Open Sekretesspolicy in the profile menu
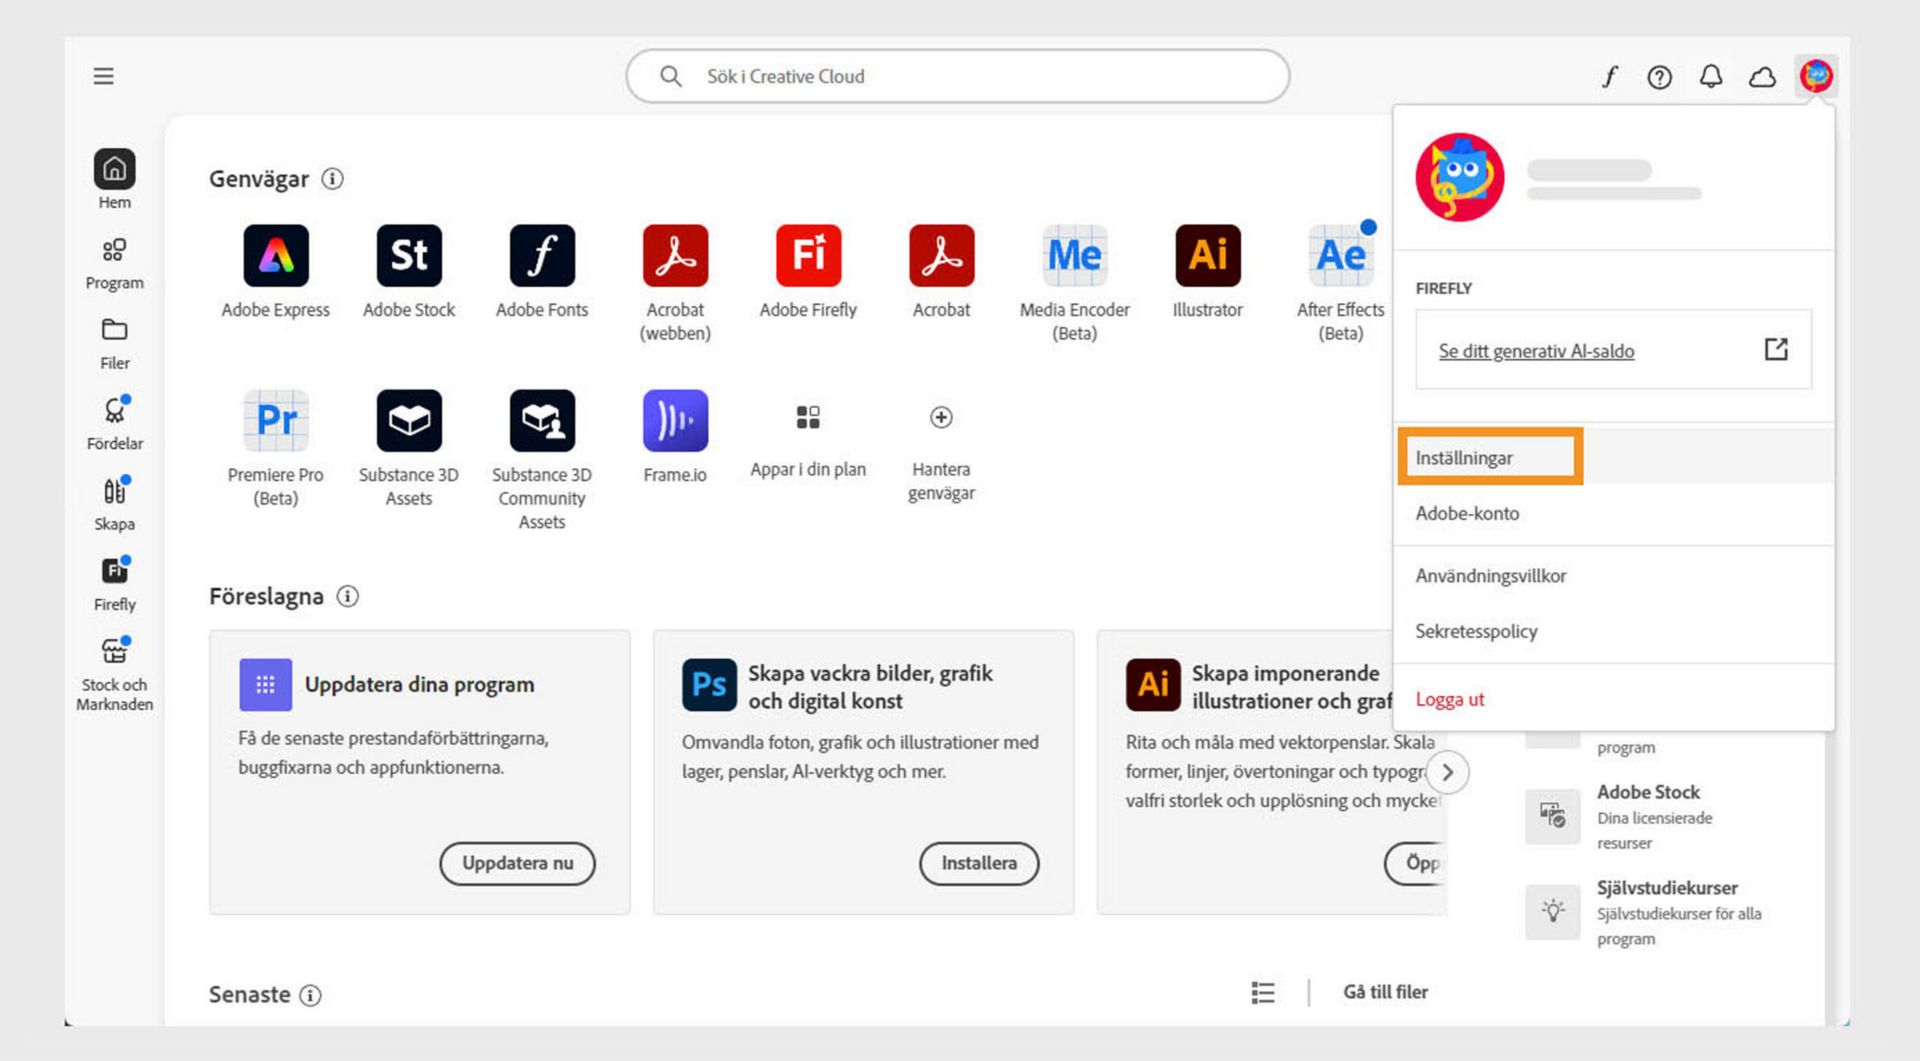The width and height of the screenshot is (1920, 1061). coord(1613,631)
